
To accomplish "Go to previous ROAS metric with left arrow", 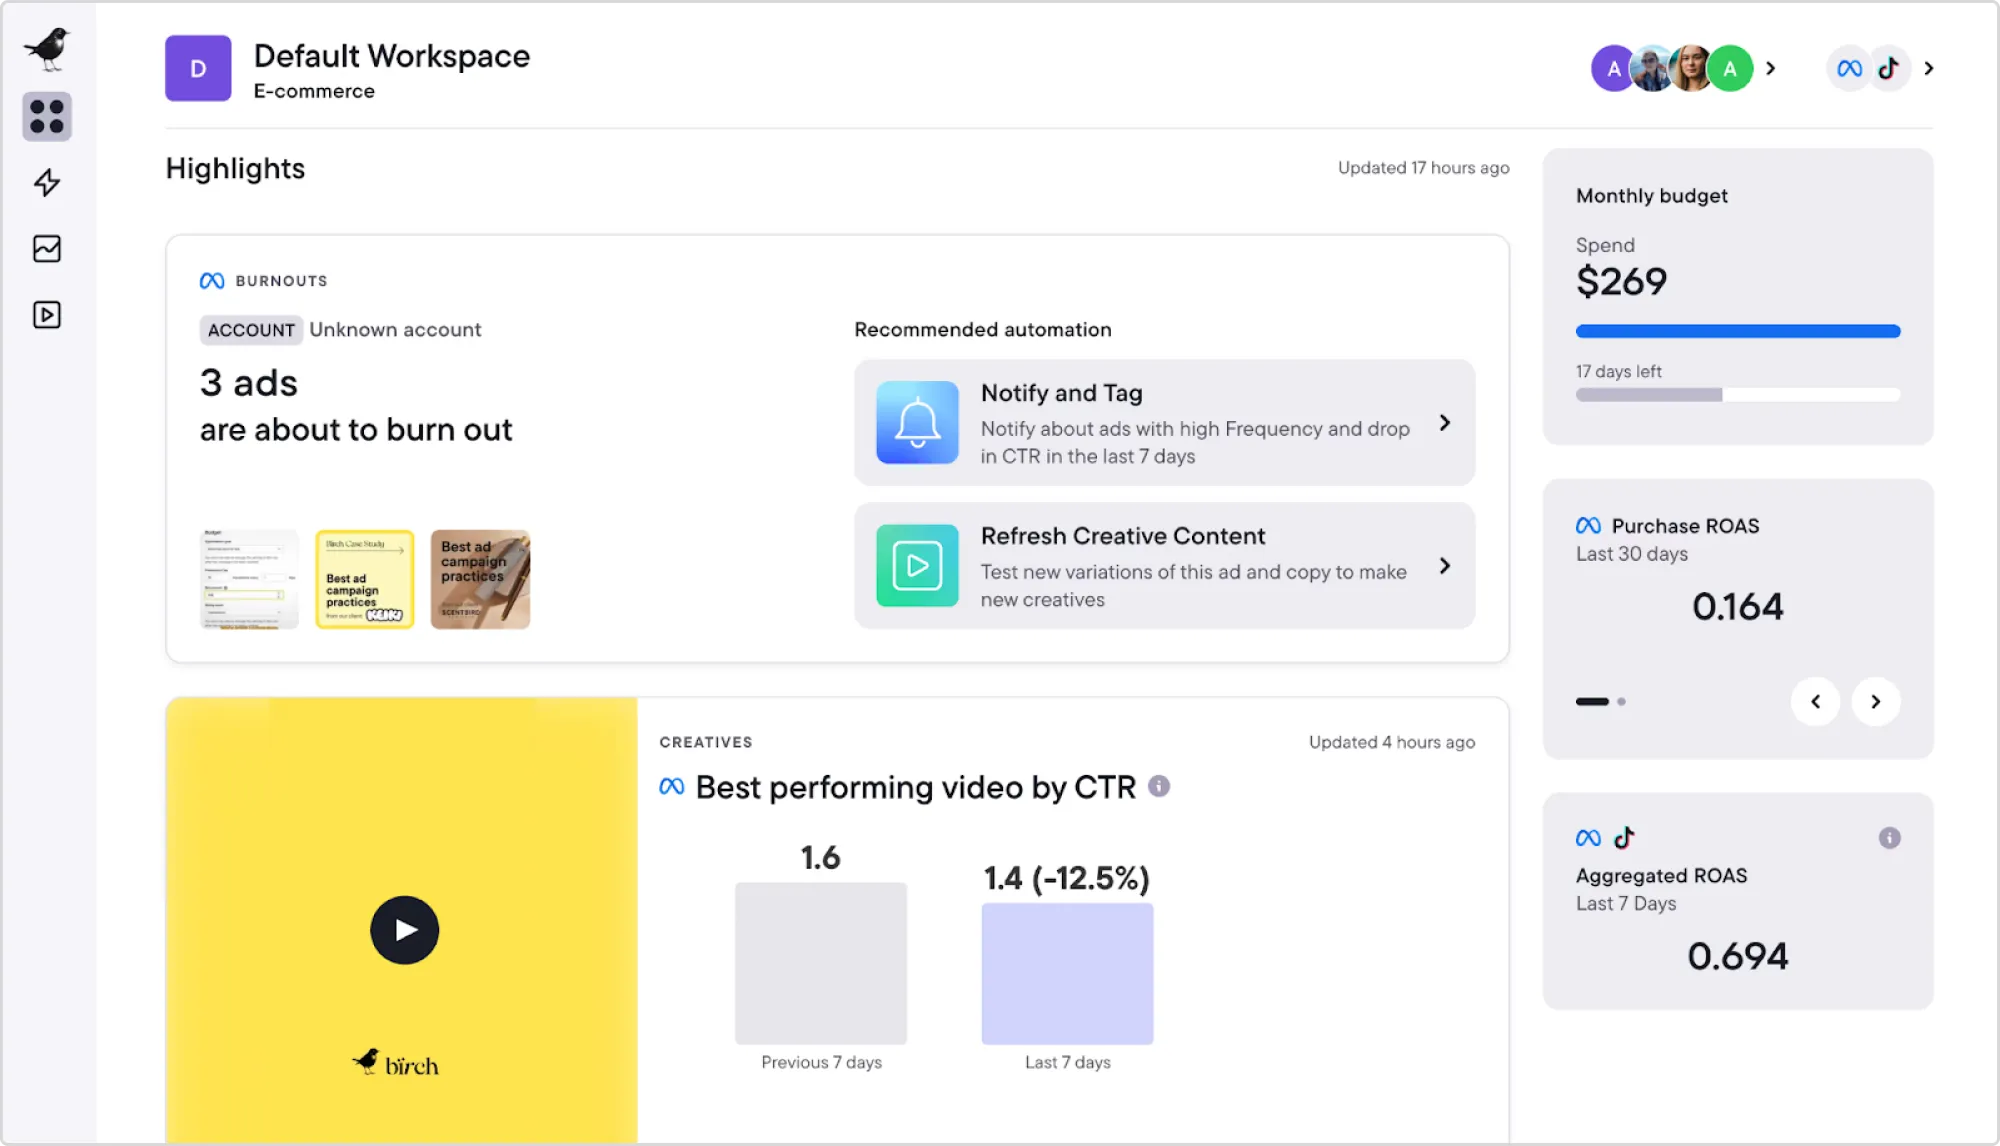I will click(1815, 702).
